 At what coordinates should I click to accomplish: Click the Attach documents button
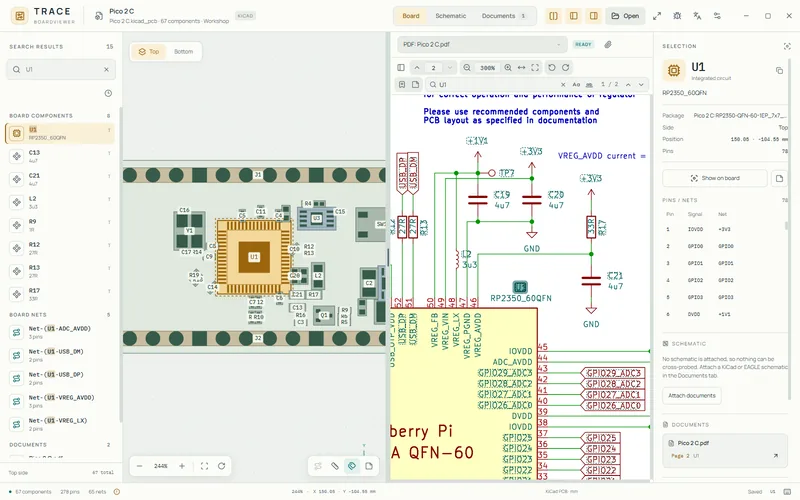pyautogui.click(x=692, y=395)
